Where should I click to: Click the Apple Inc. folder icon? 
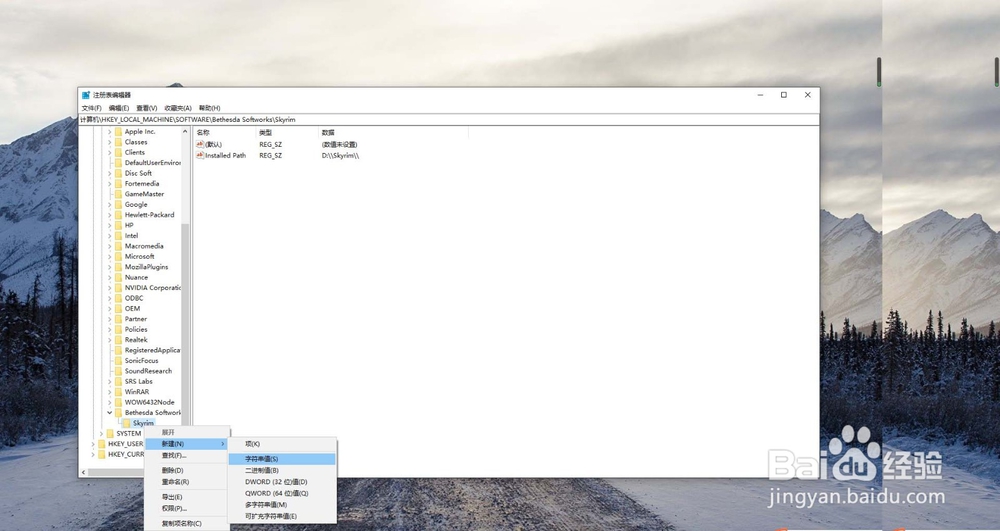119,131
